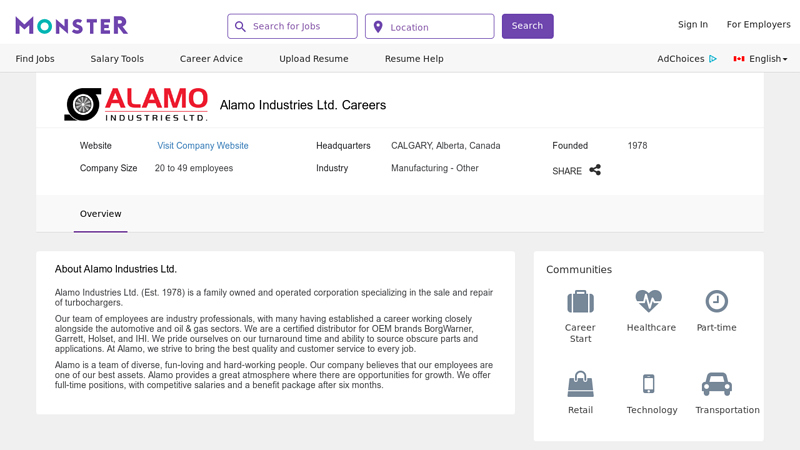Open the Technology phone icon
This screenshot has height=450, width=800.
pyautogui.click(x=648, y=384)
